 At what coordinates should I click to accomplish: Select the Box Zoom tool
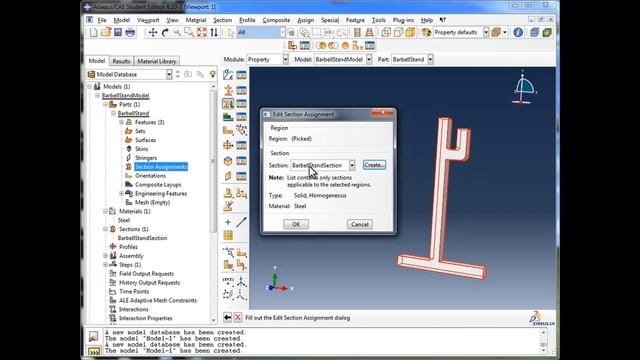[189, 32]
